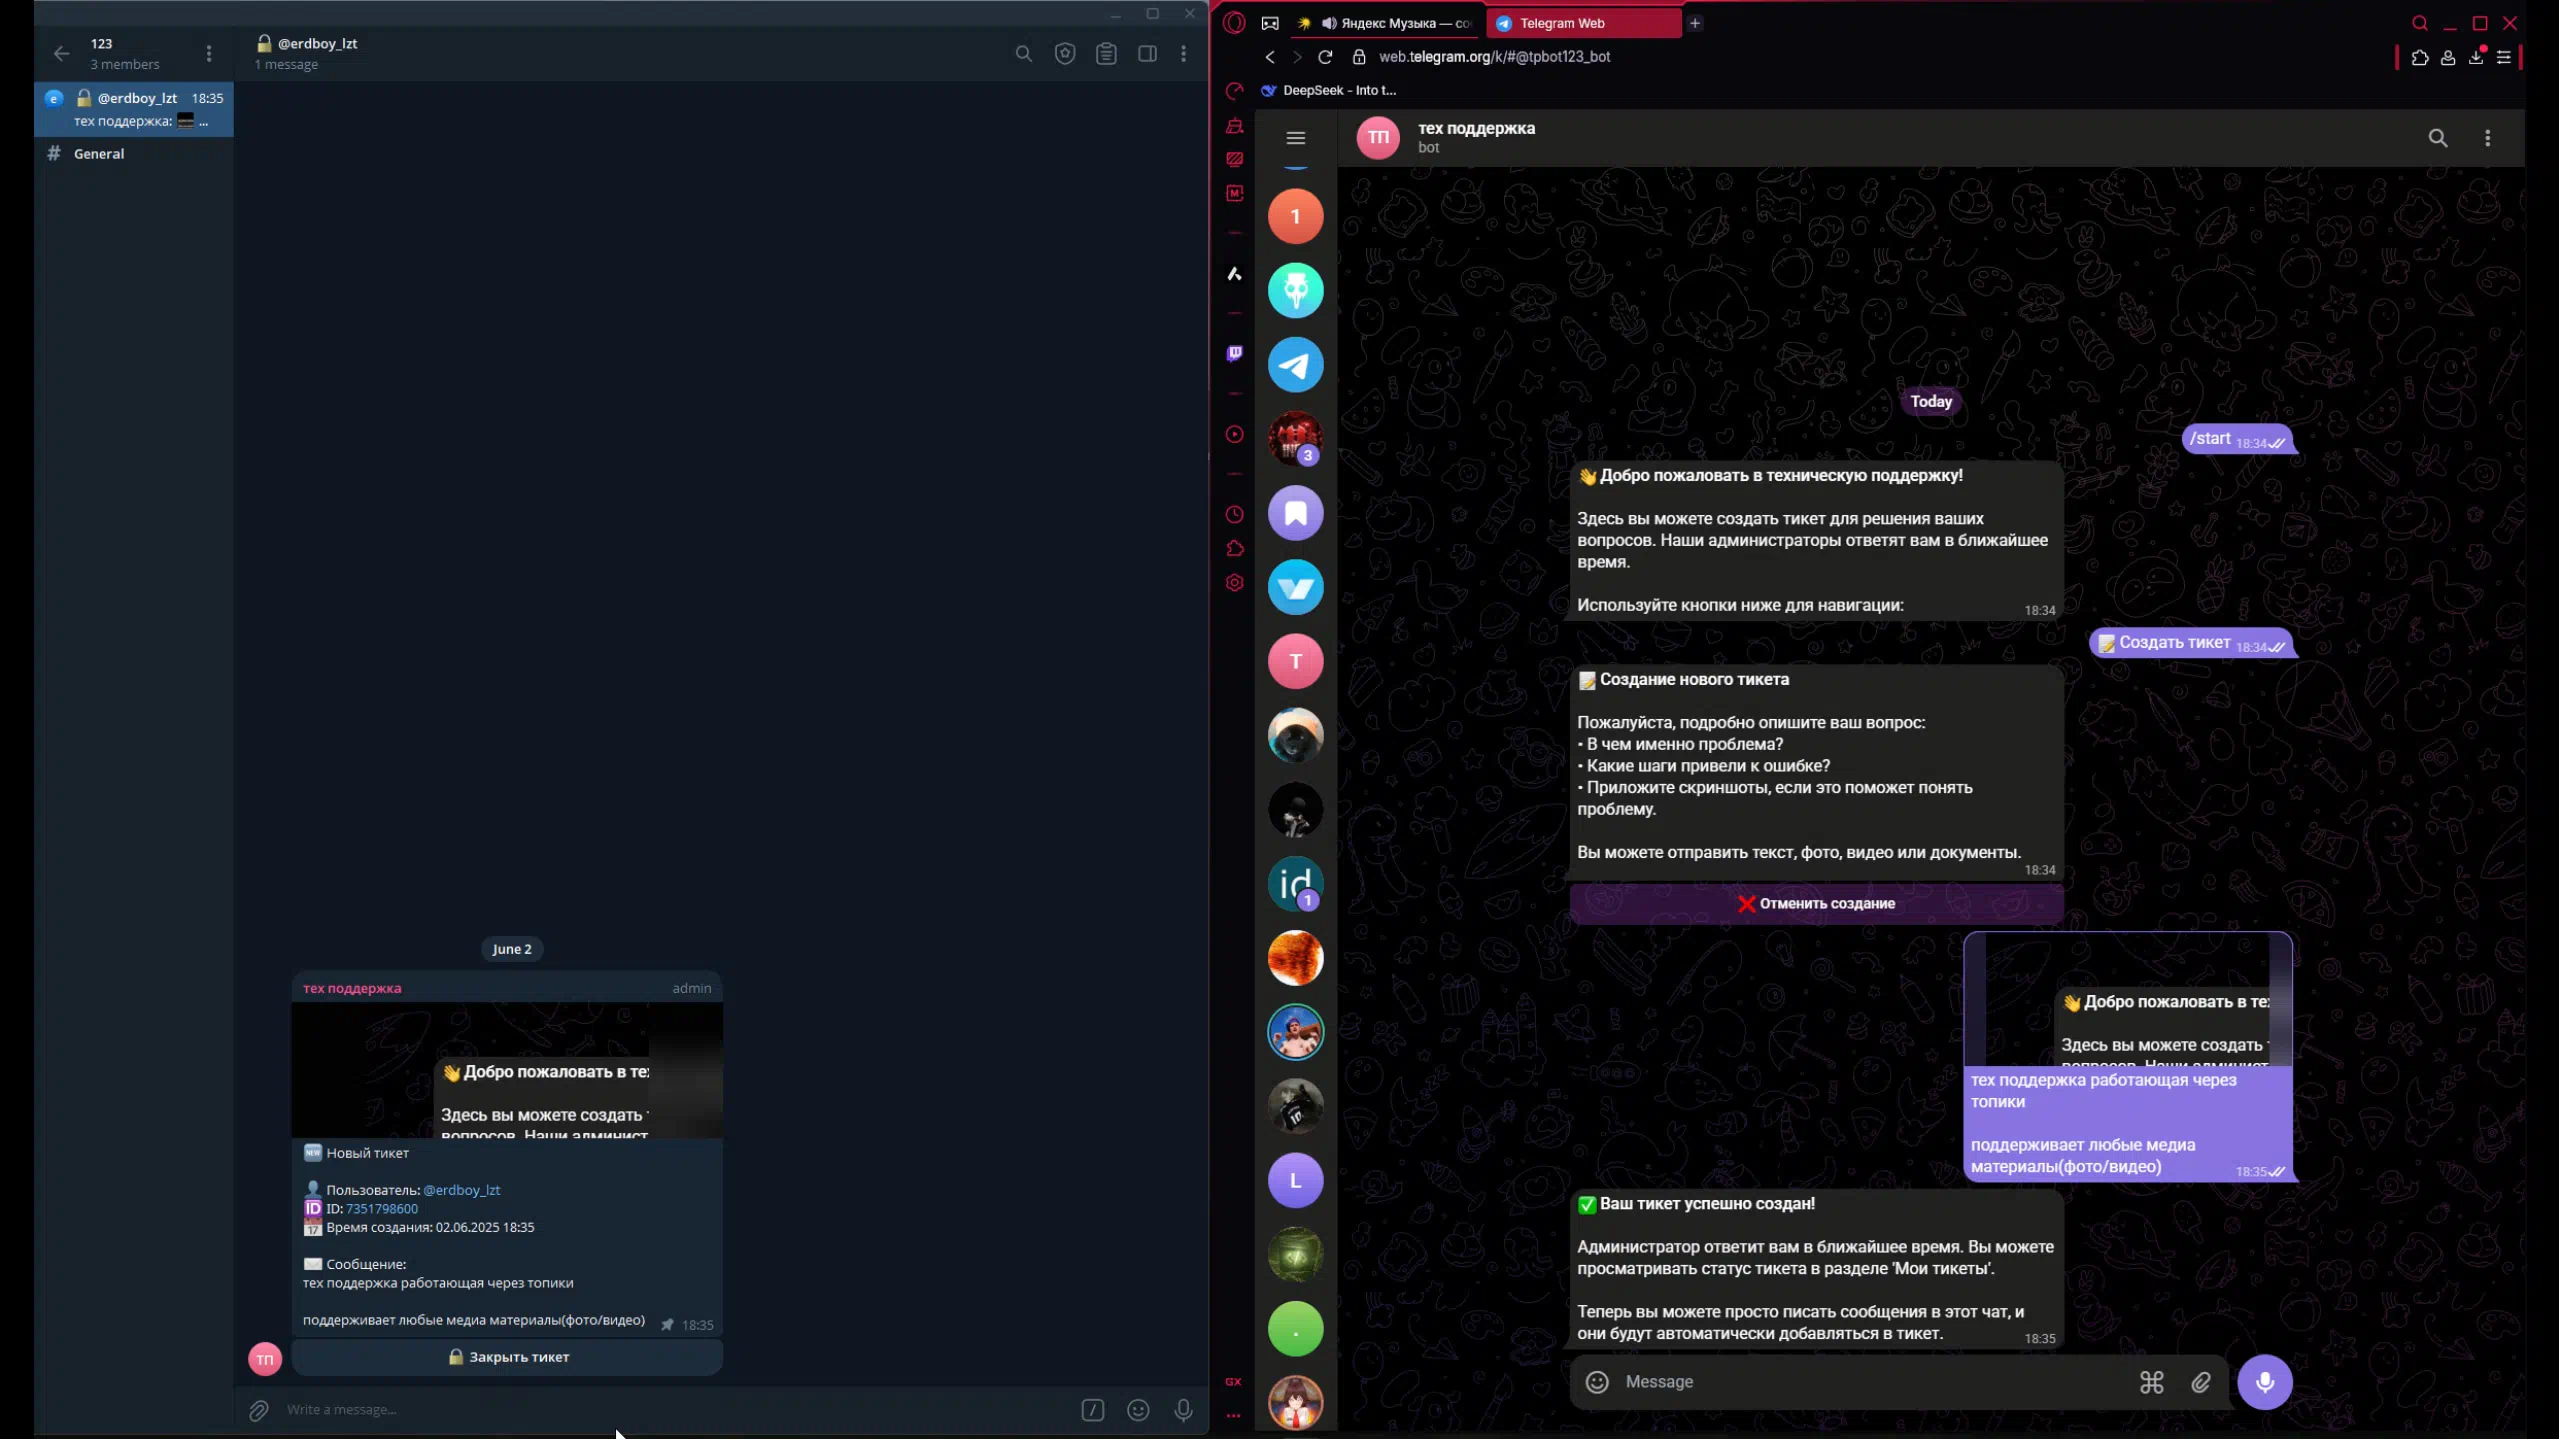Open the Extensions puzzle icon in toolbar
The height and width of the screenshot is (1439, 2559).
(x=2420, y=57)
